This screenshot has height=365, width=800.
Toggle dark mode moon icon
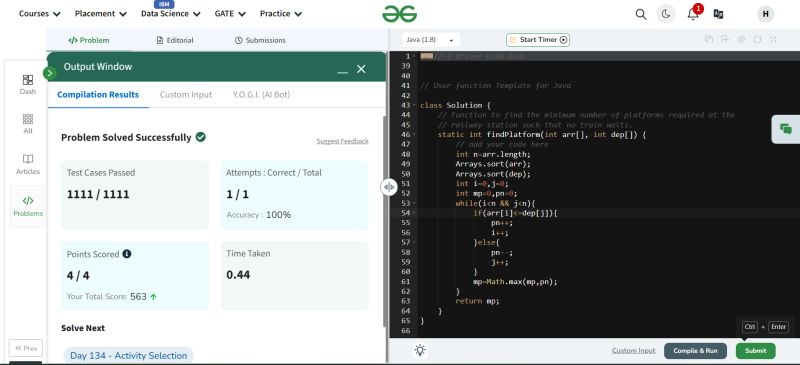666,14
